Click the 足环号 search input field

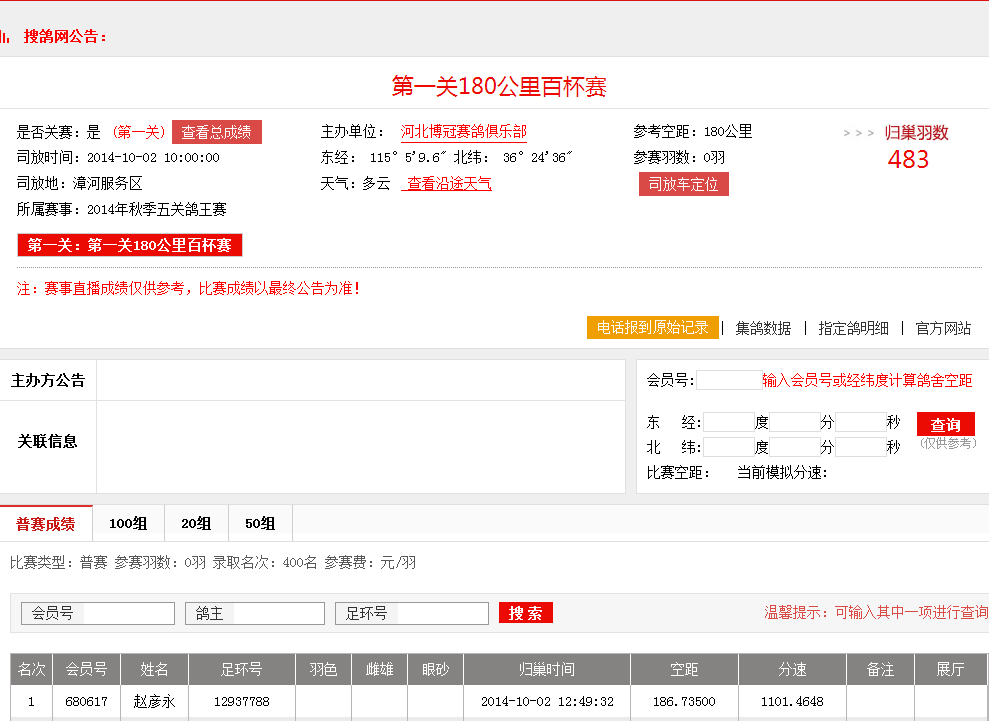click(441, 613)
